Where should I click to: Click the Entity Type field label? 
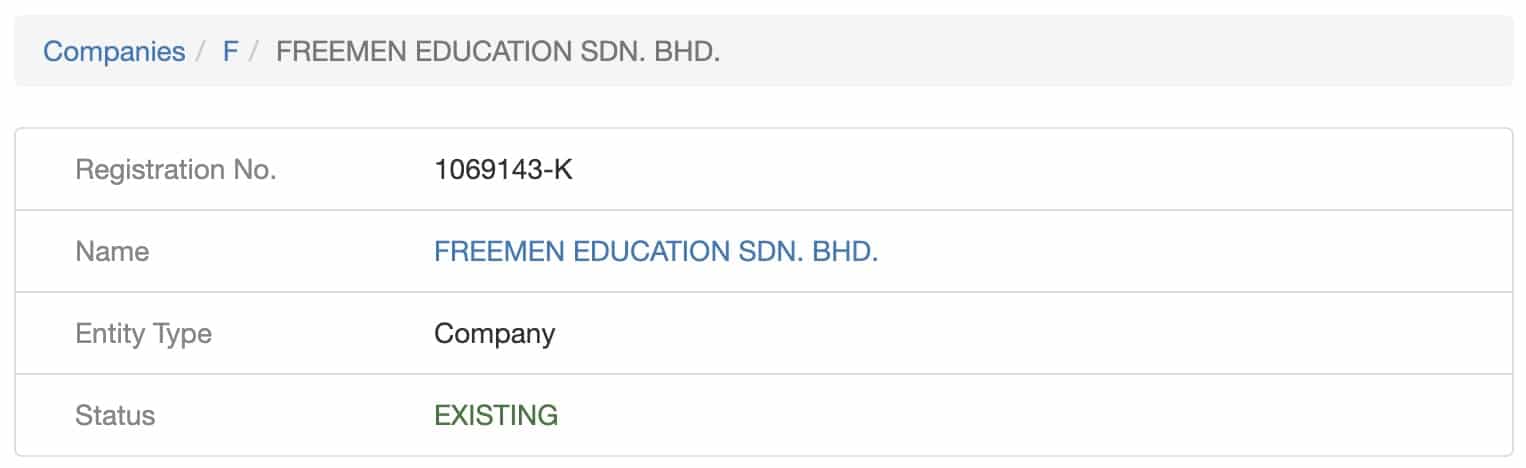pyautogui.click(x=143, y=334)
